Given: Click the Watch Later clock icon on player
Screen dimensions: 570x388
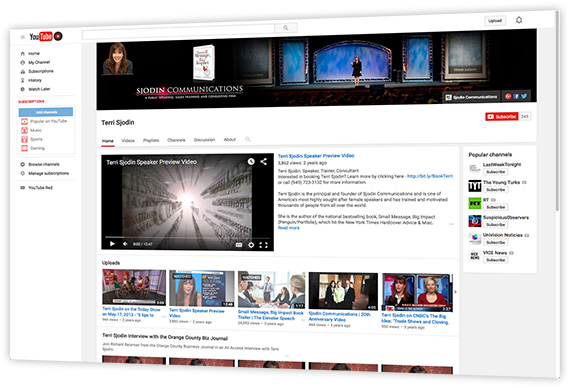Looking at the screenshot, I should [251, 161].
